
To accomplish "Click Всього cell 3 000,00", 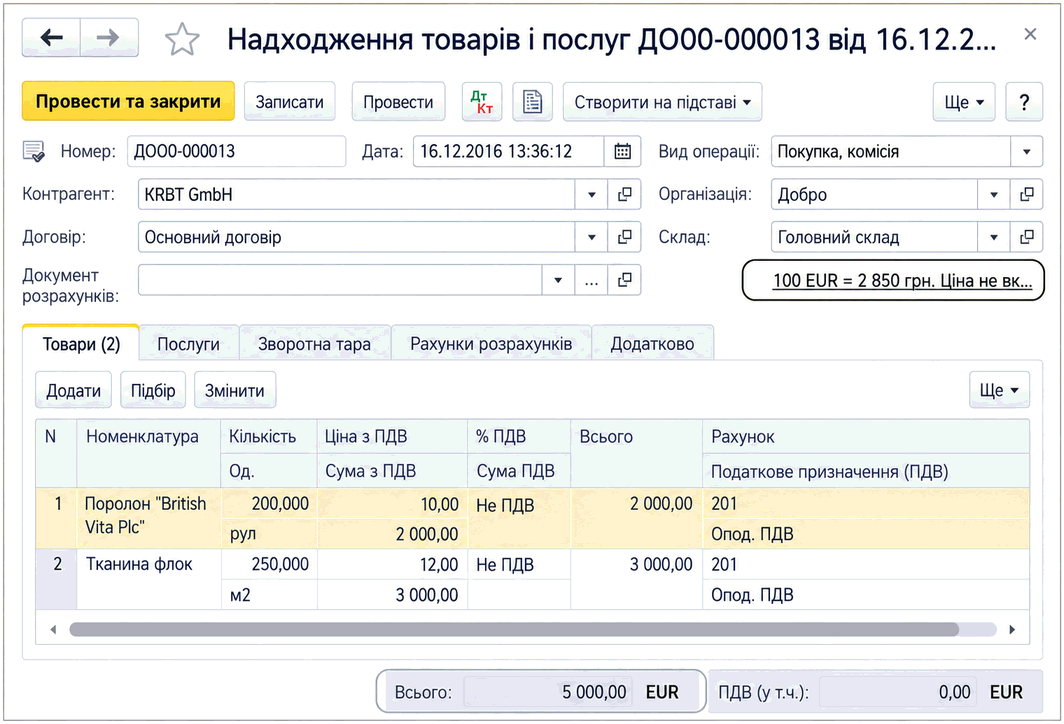I will click(636, 578).
